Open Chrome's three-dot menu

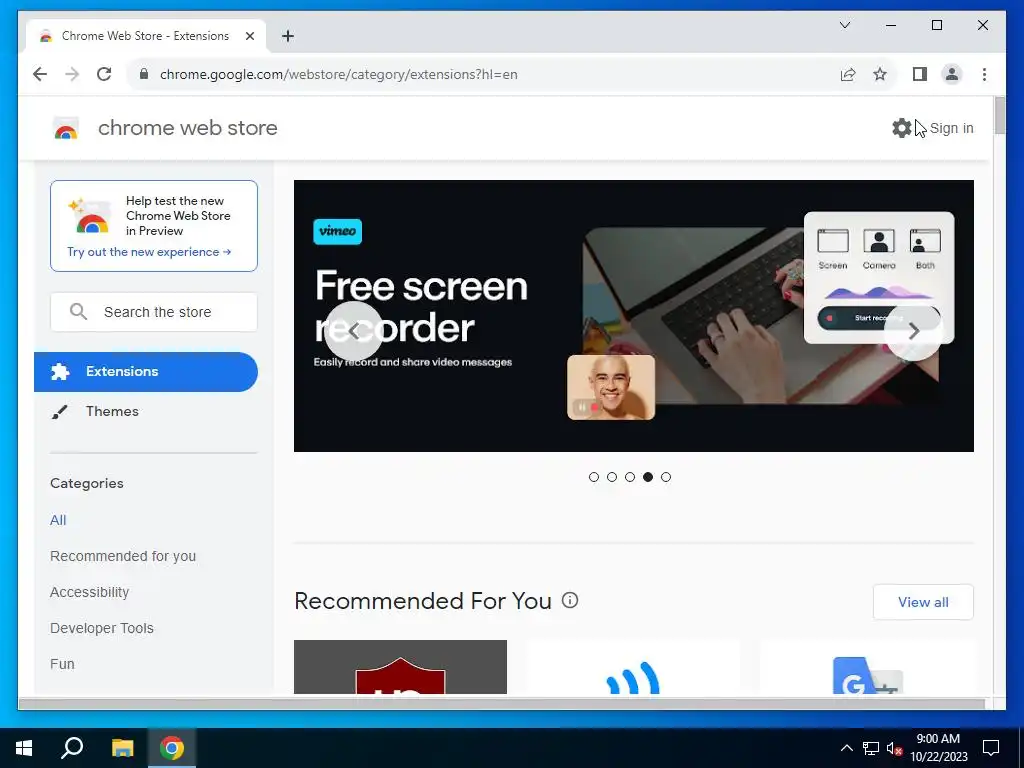[x=984, y=74]
